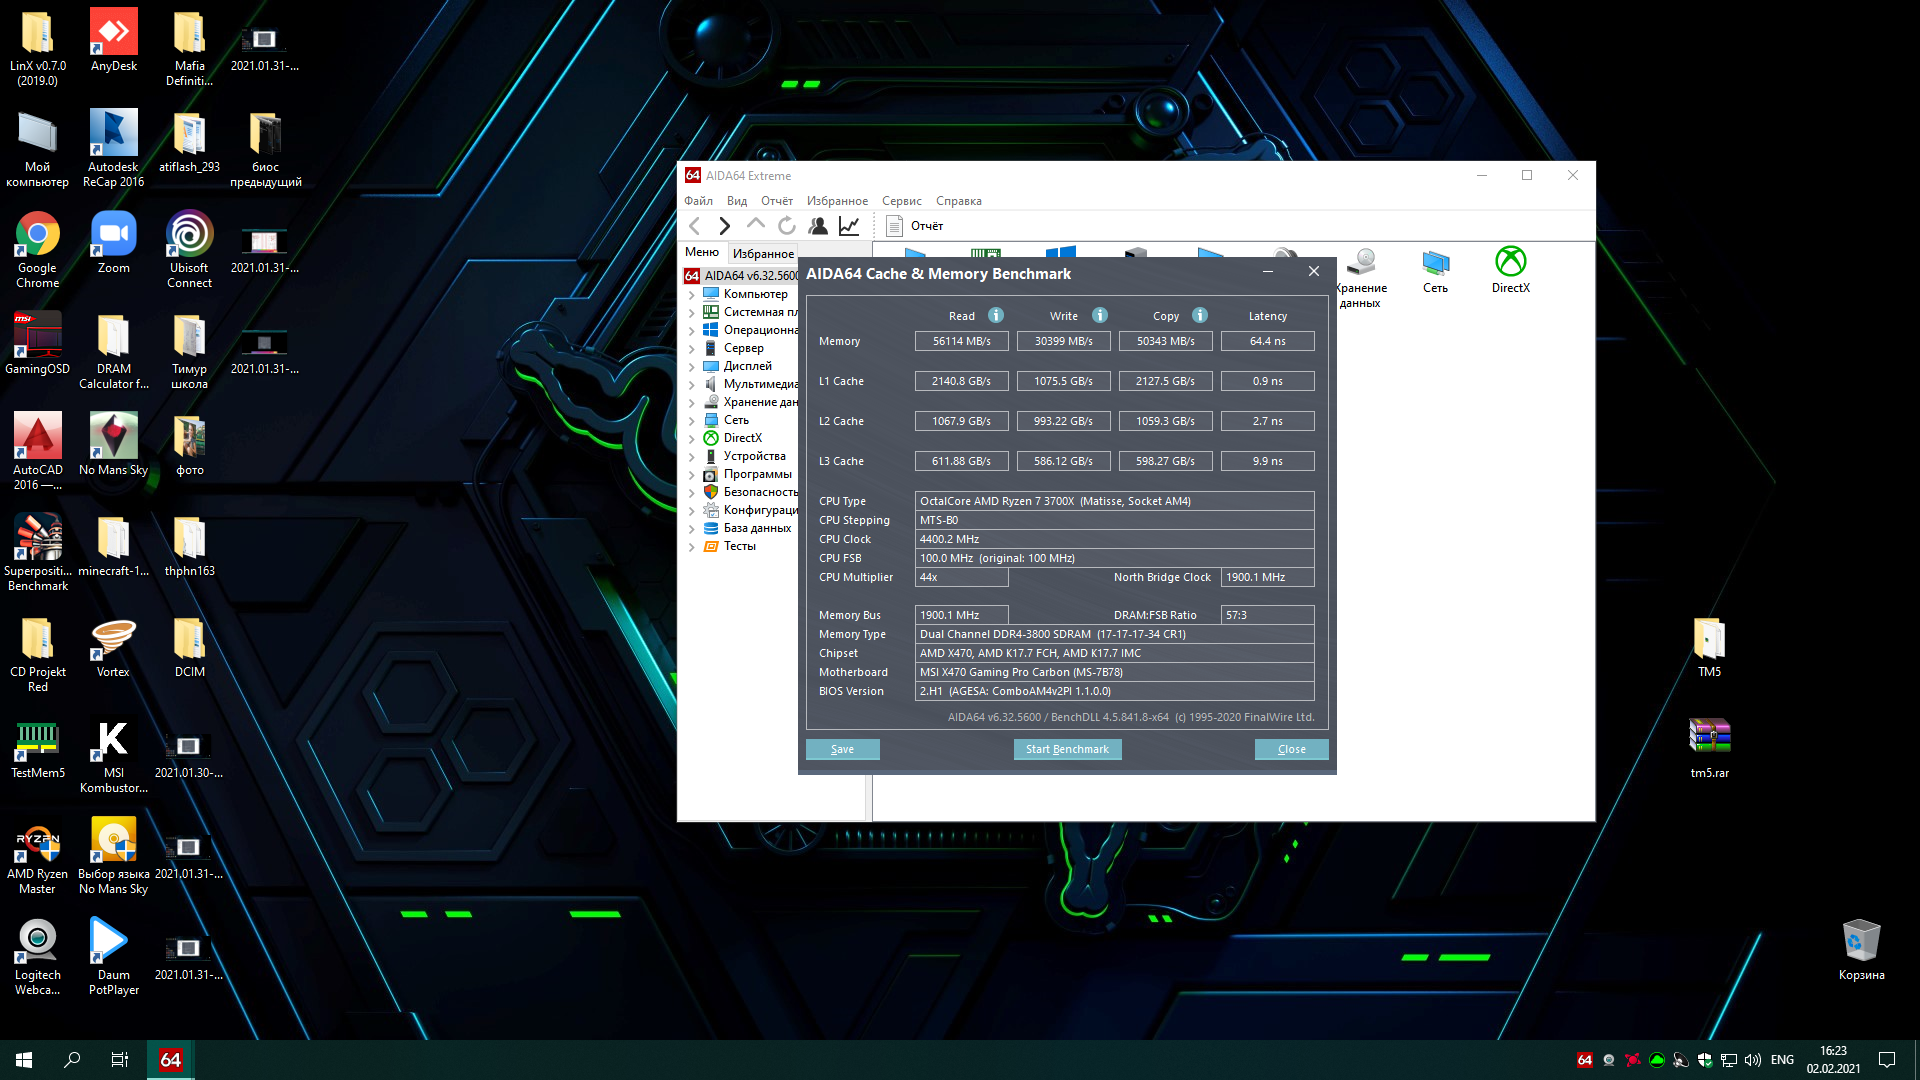Open the Сервис menu
The height and width of the screenshot is (1080, 1920).
[x=901, y=201]
